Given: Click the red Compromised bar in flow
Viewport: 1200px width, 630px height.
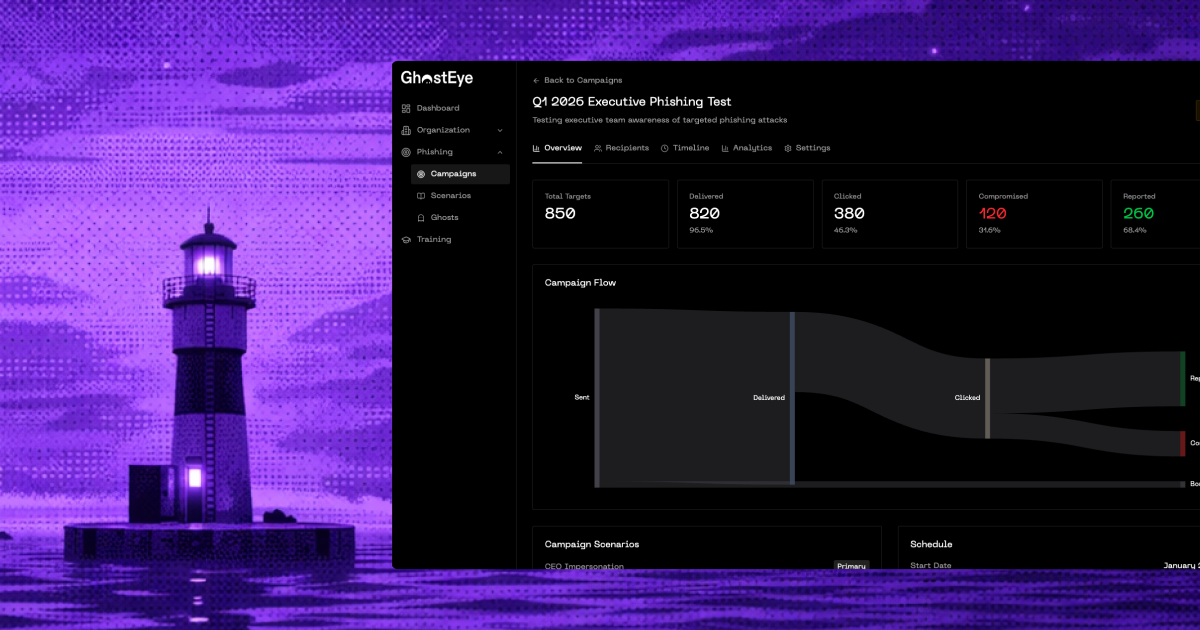Looking at the screenshot, I should (1182, 443).
